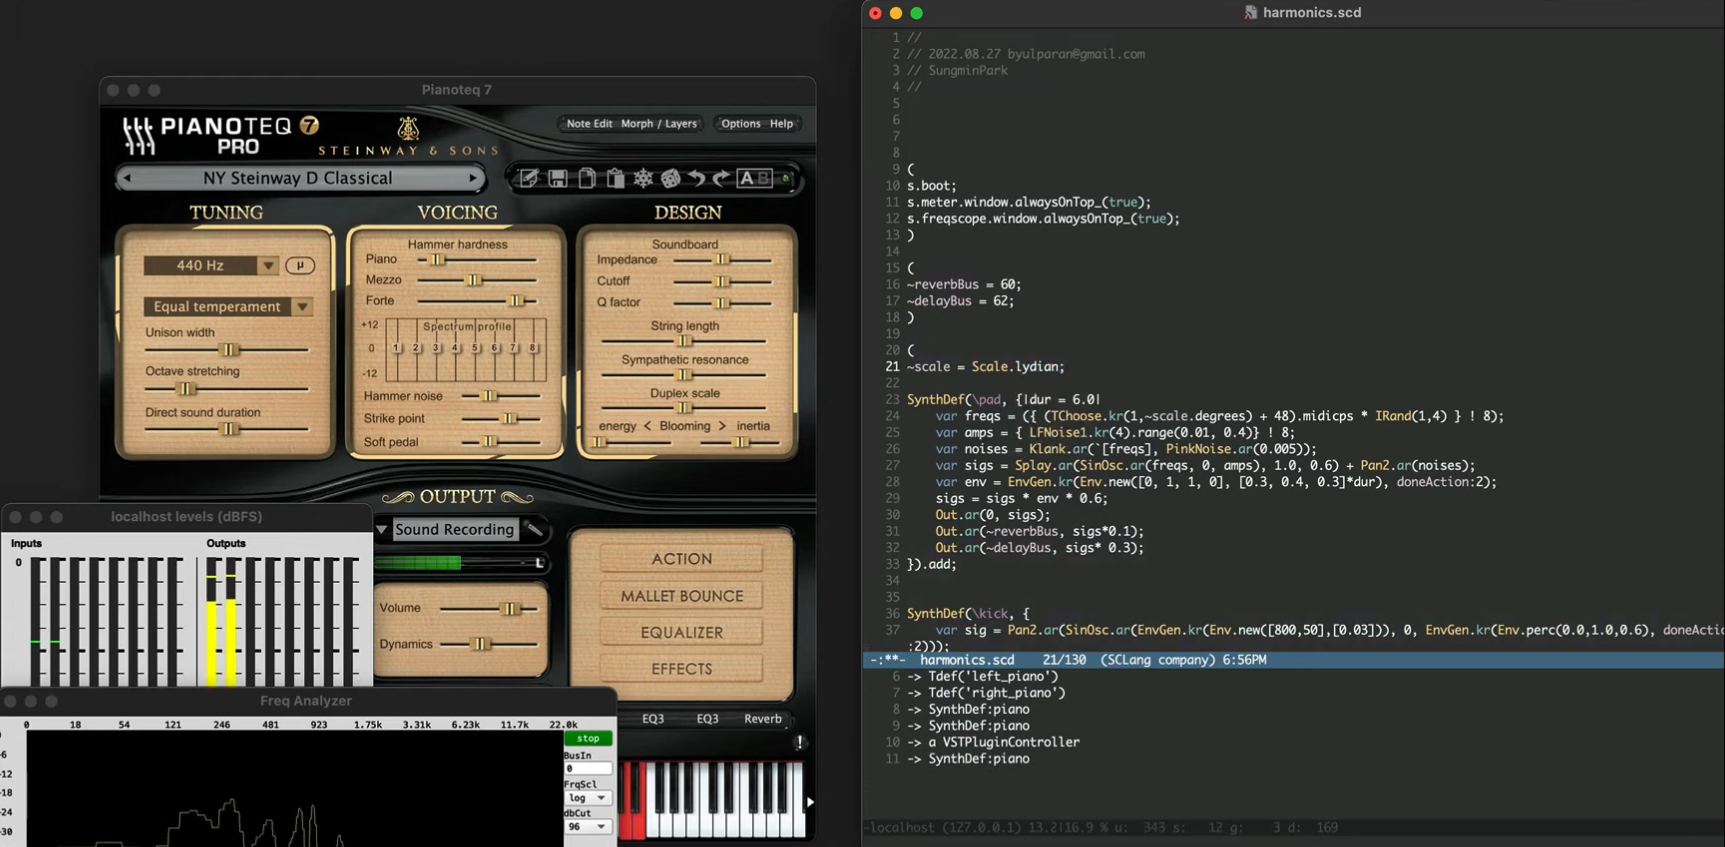Click the random dice icon
The height and width of the screenshot is (847, 1725).
tap(670, 178)
